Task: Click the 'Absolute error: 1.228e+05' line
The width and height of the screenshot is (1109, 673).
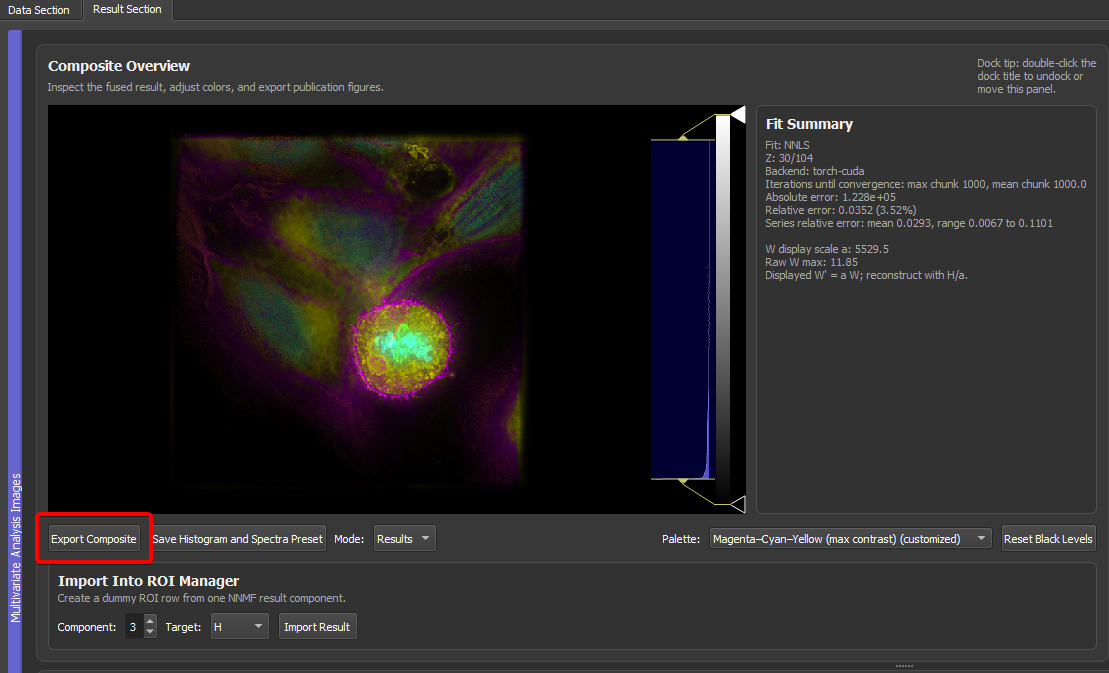Action: point(830,197)
